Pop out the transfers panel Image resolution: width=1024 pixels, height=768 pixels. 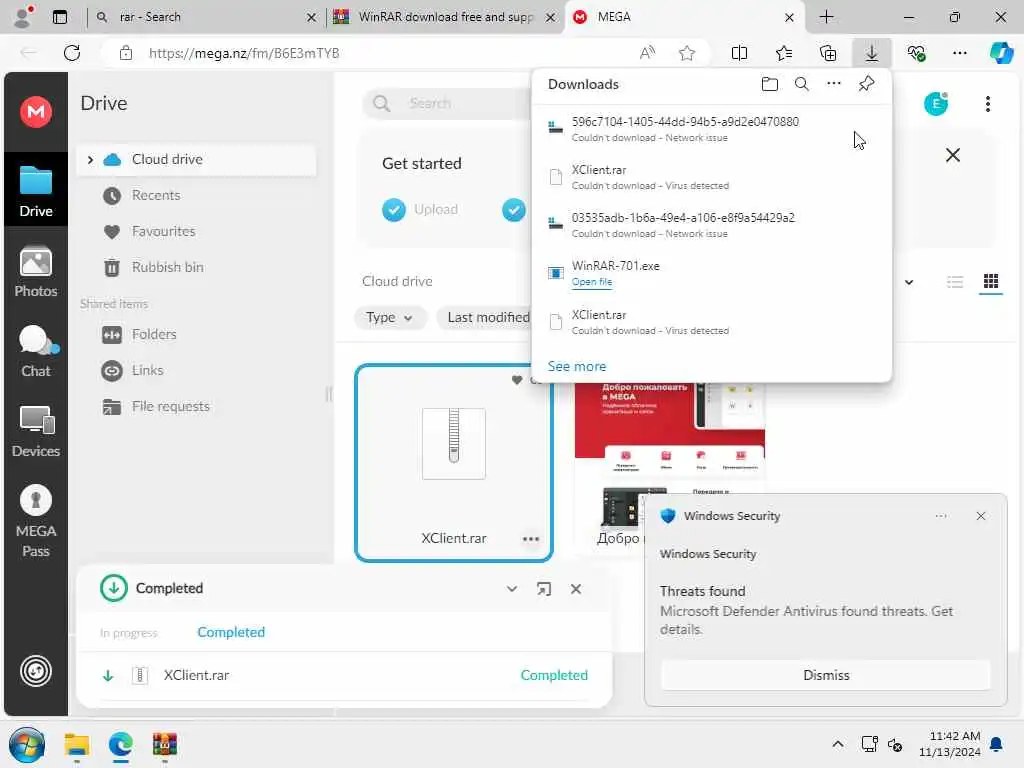click(x=543, y=589)
